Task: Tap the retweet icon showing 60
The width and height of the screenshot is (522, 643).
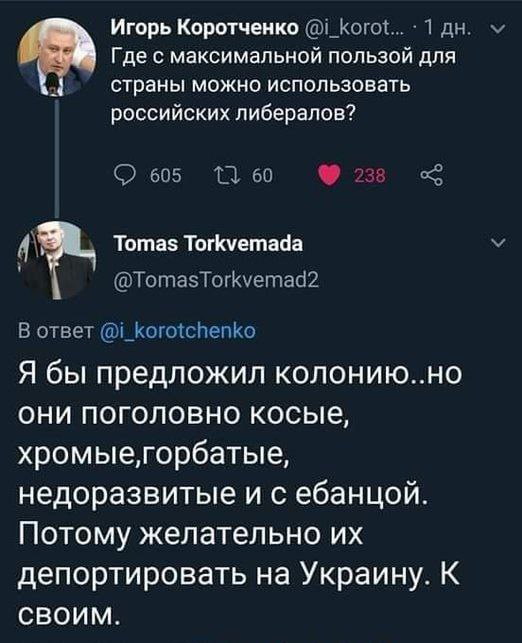Action: (x=226, y=176)
